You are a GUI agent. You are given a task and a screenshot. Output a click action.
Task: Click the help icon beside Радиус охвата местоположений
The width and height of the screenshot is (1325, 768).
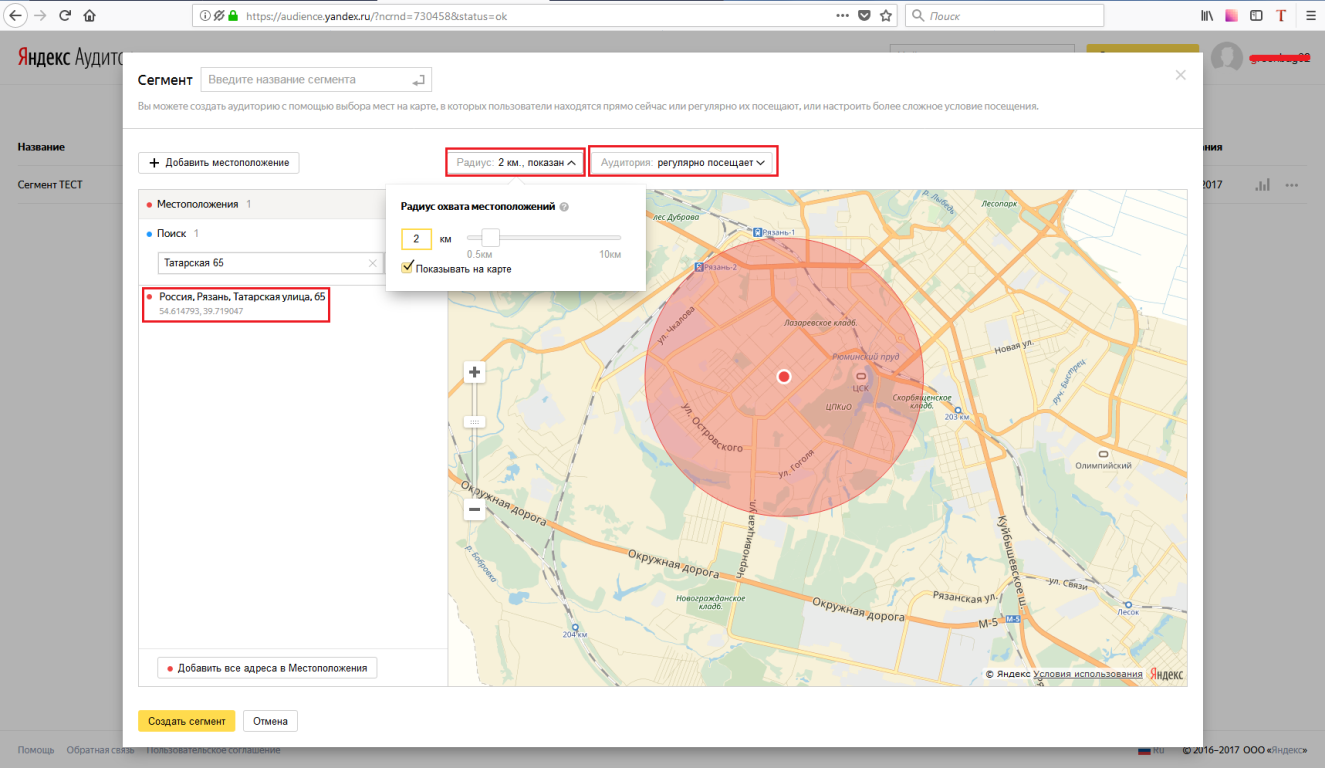click(x=564, y=207)
